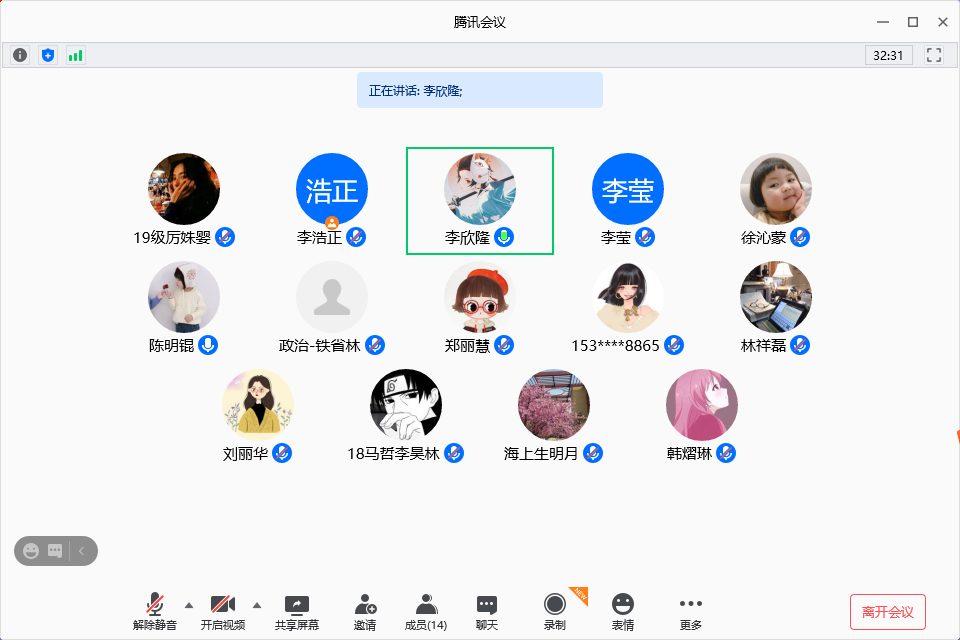Click the Leave Meeting (离开会议) button
This screenshot has width=960, height=640.
click(887, 611)
